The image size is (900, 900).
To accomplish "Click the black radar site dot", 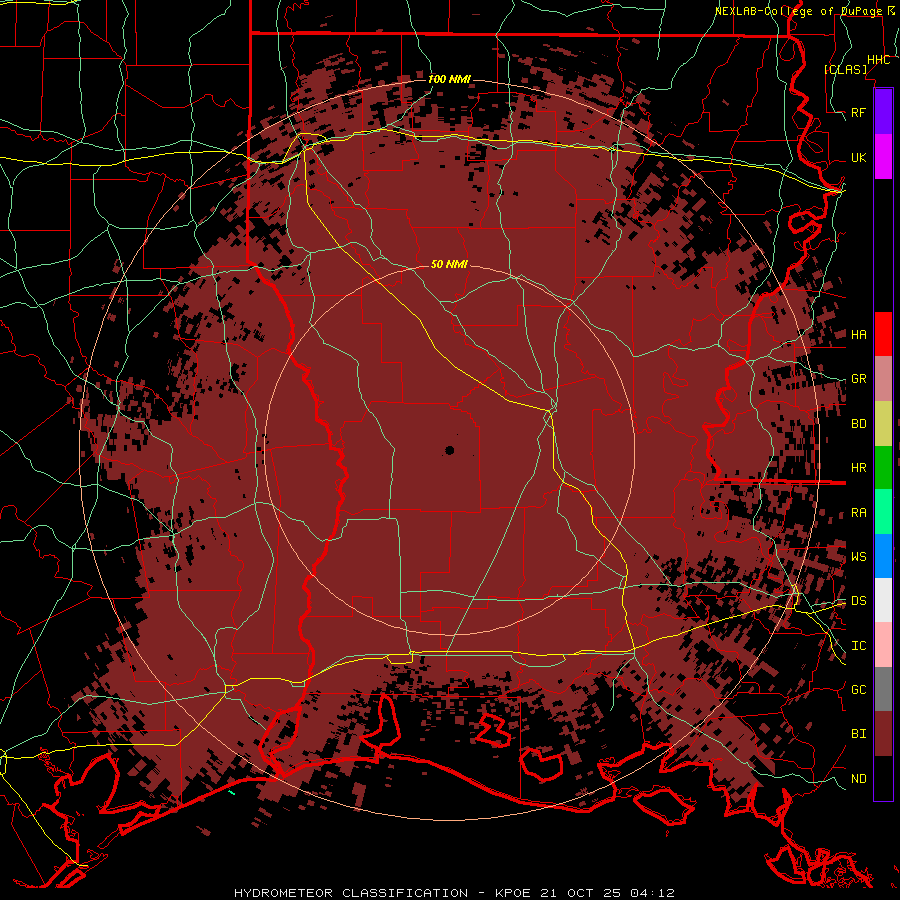I will tap(449, 451).
